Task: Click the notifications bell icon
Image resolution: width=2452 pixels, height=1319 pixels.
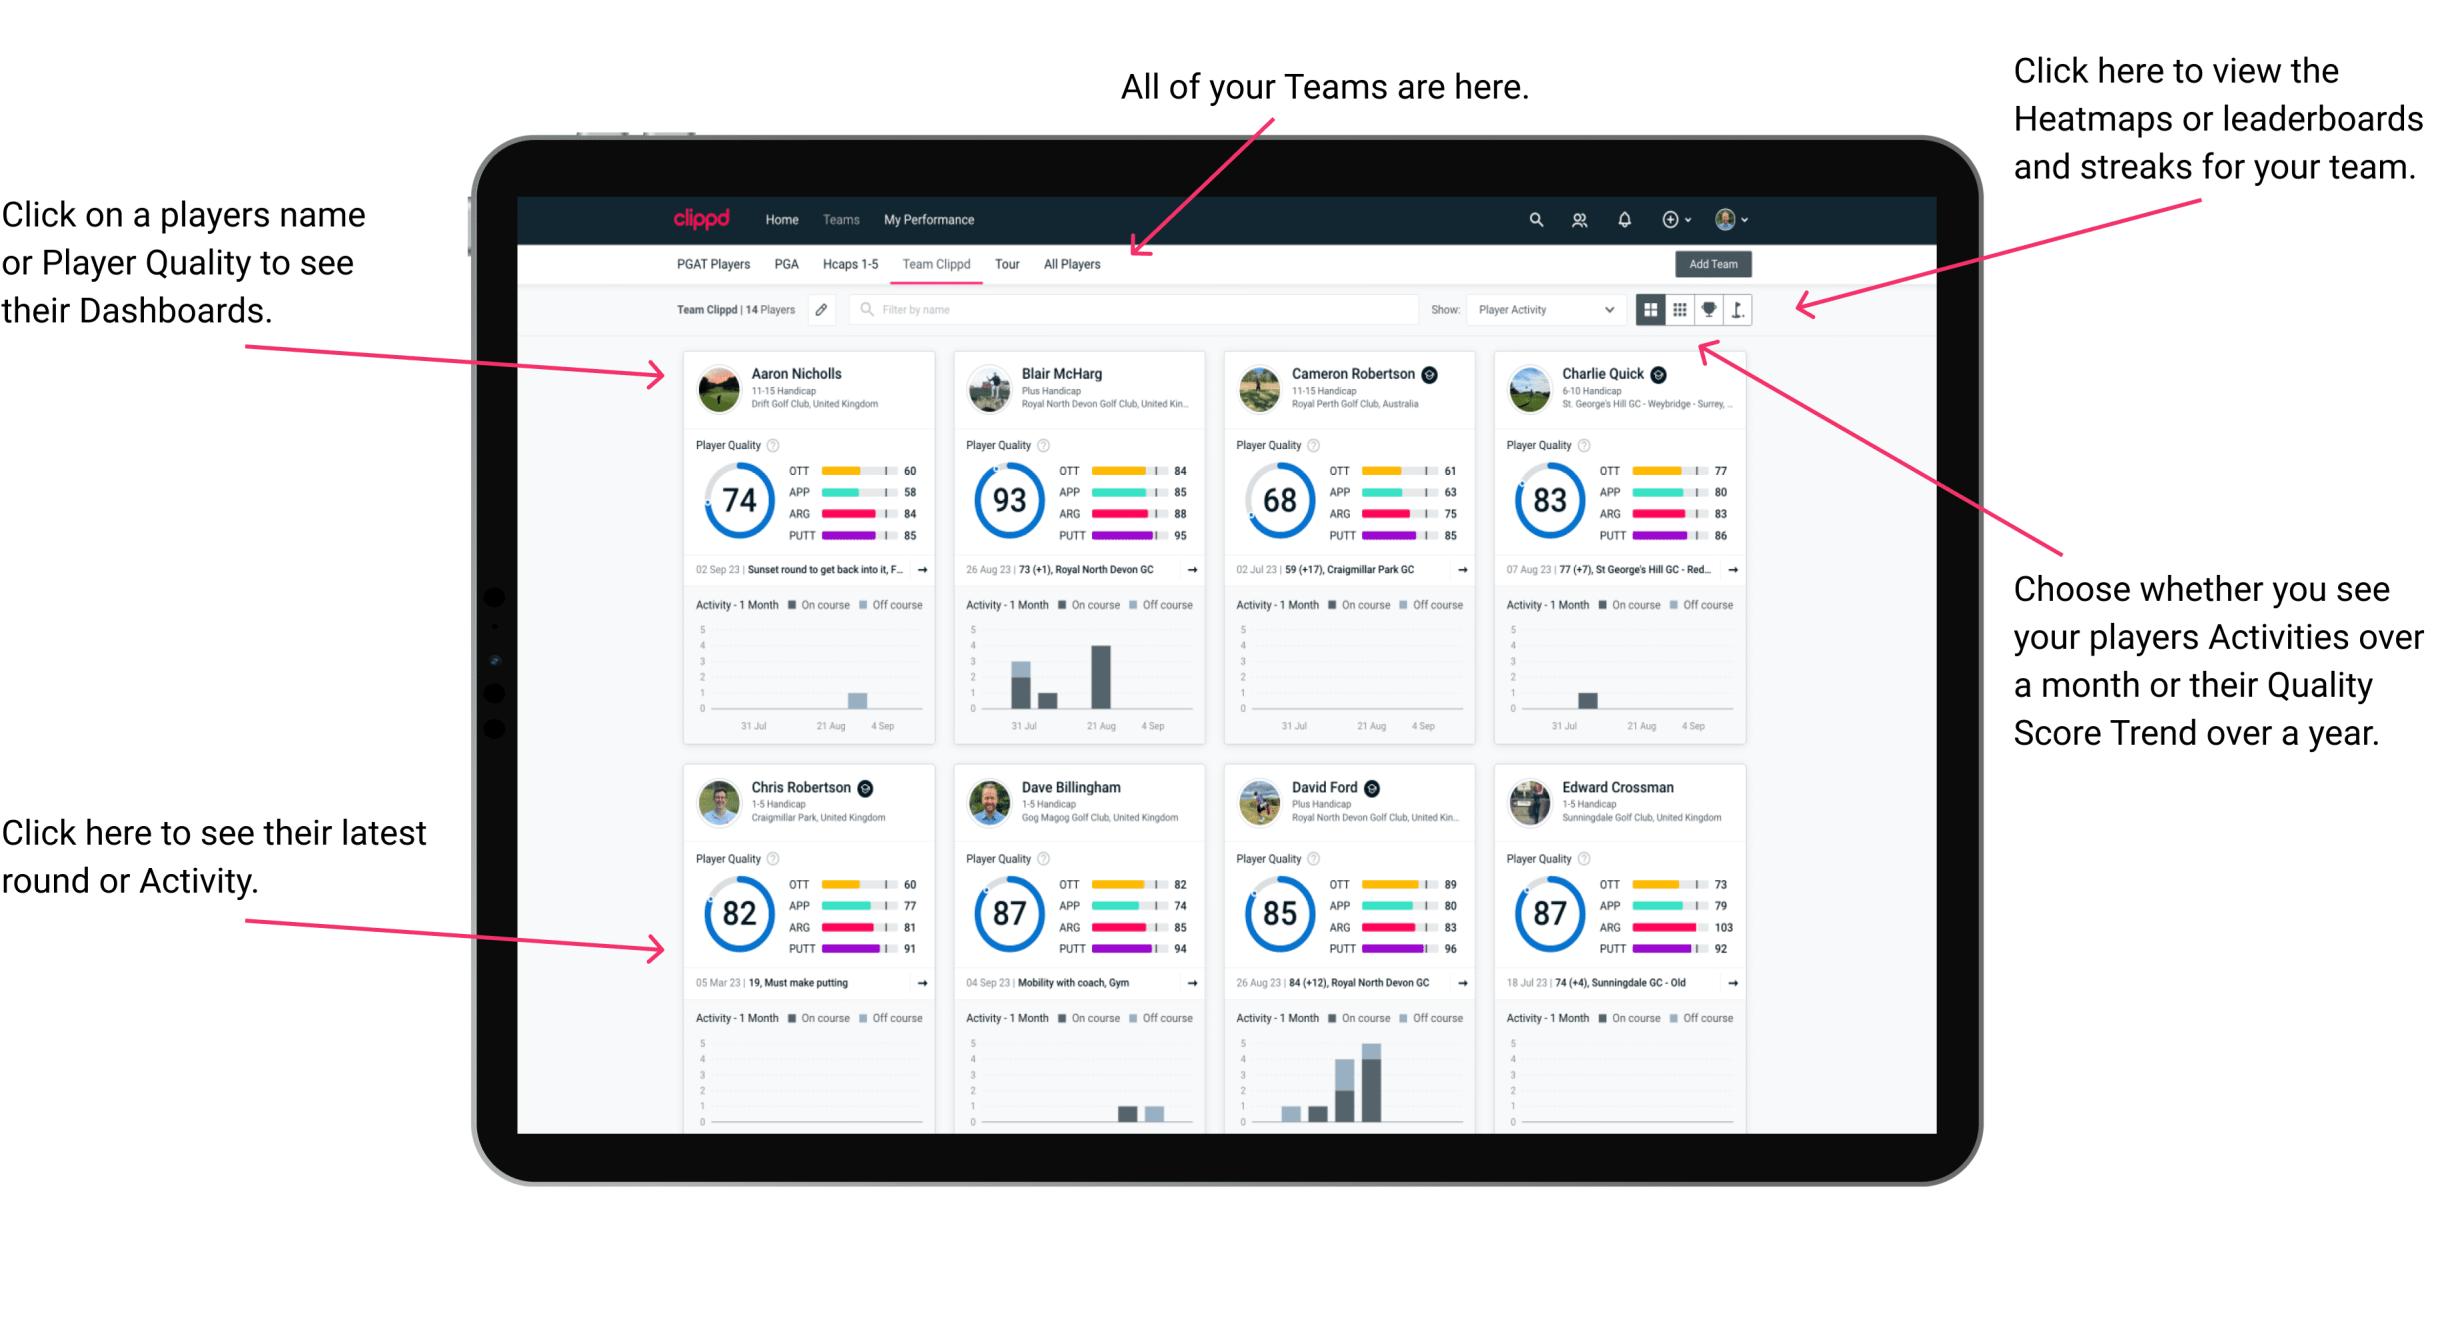Action: [1624, 221]
